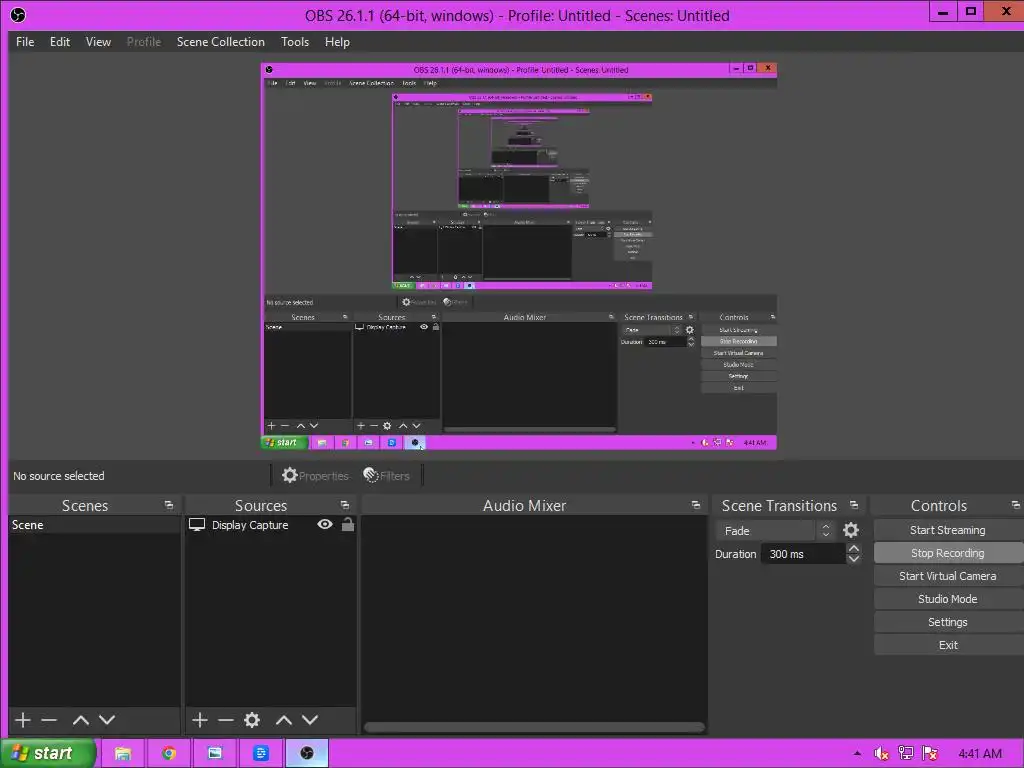This screenshot has width=1024, height=768.
Task: Remove the selected scene with minus
Action: pyautogui.click(x=49, y=720)
